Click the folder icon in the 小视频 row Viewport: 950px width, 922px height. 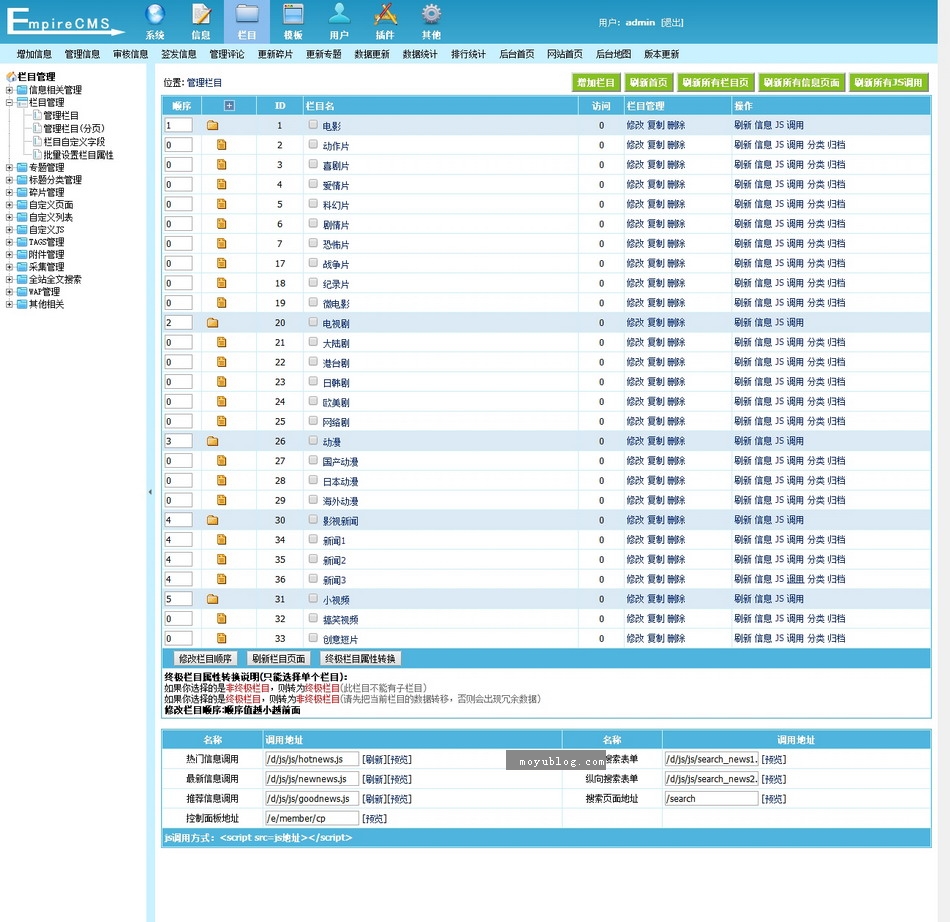coord(212,599)
